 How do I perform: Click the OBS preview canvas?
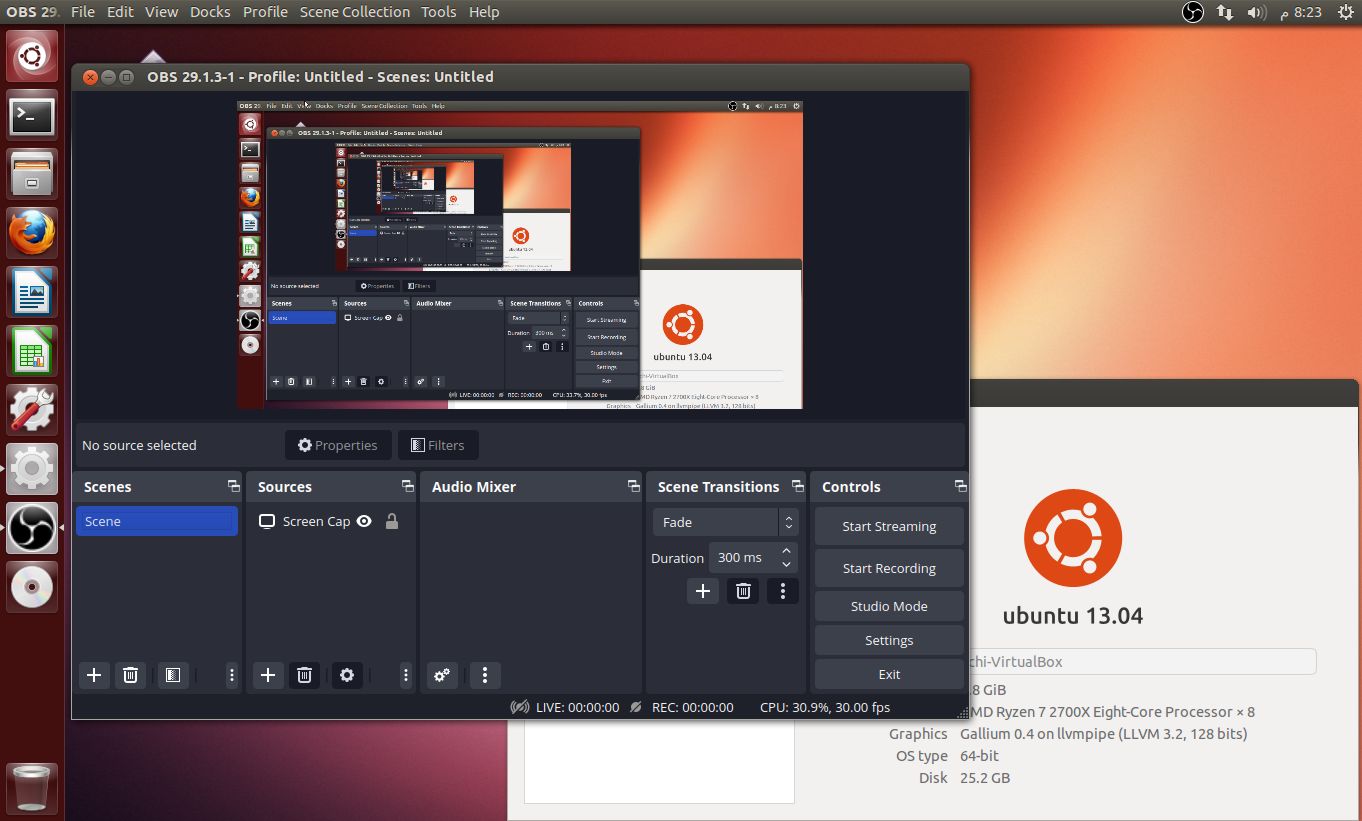tap(520, 254)
